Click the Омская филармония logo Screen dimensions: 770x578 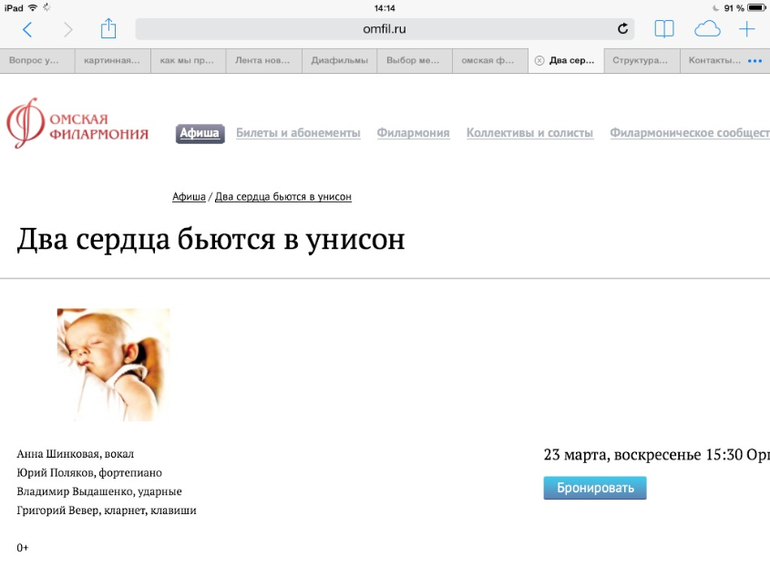click(x=77, y=123)
